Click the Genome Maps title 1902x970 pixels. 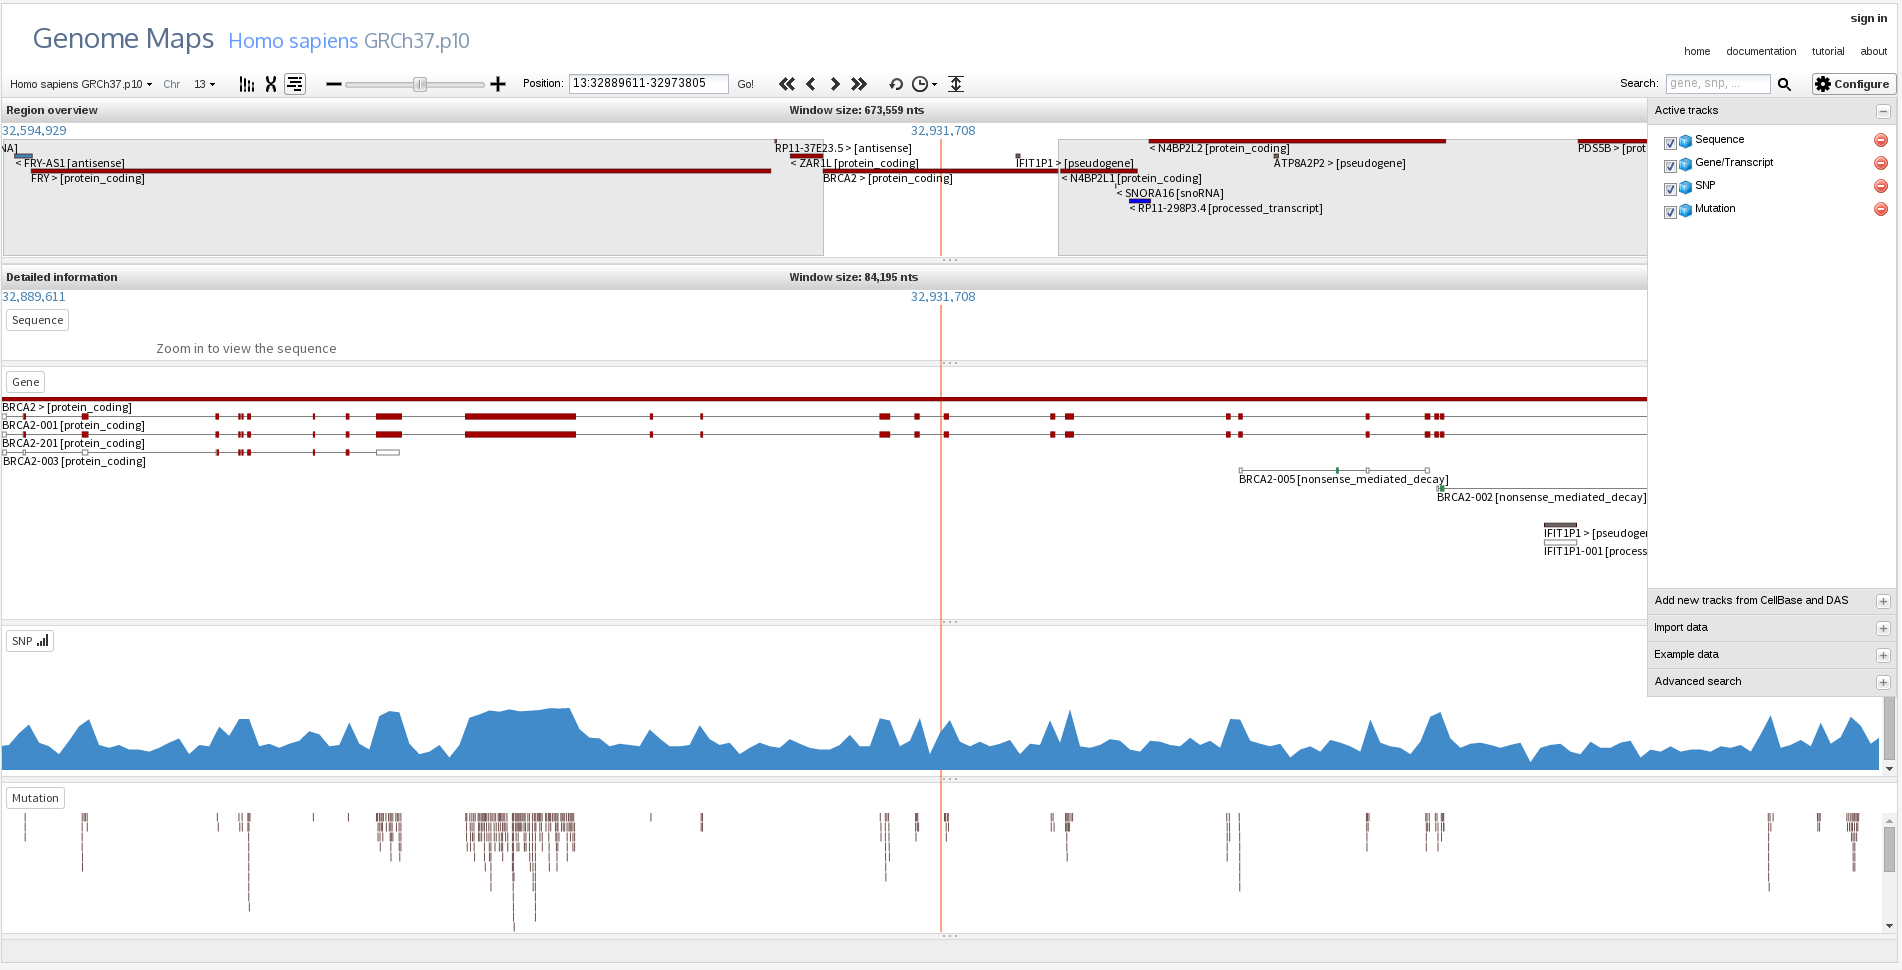123,38
